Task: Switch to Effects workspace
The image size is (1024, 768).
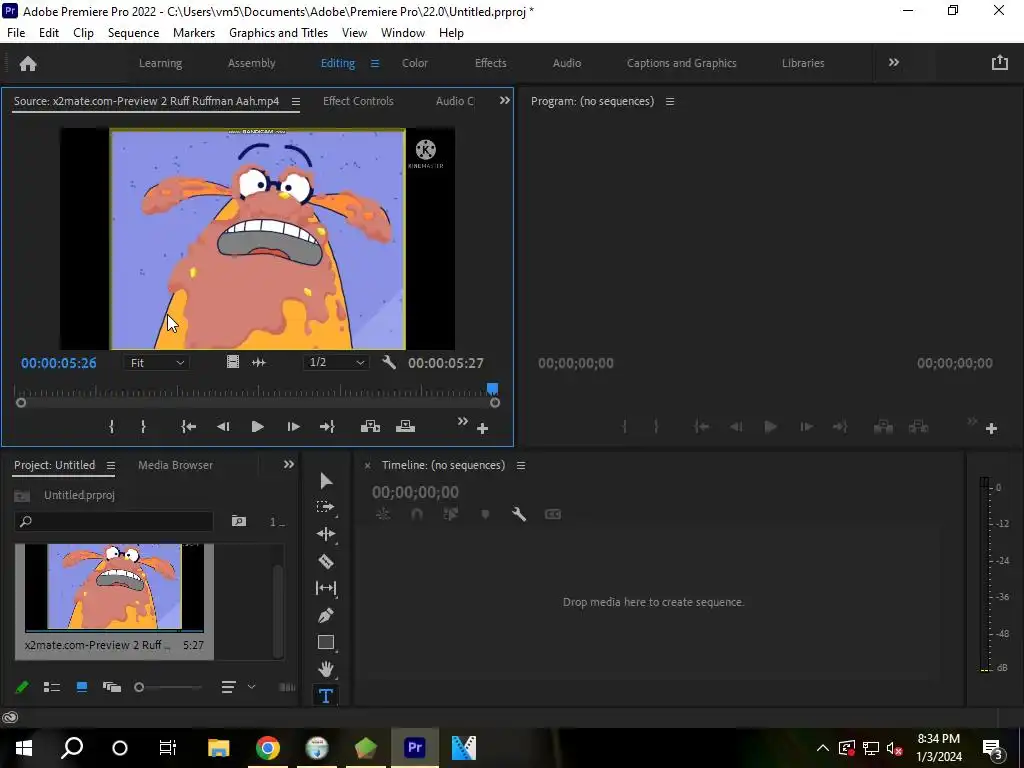Action: click(x=490, y=63)
